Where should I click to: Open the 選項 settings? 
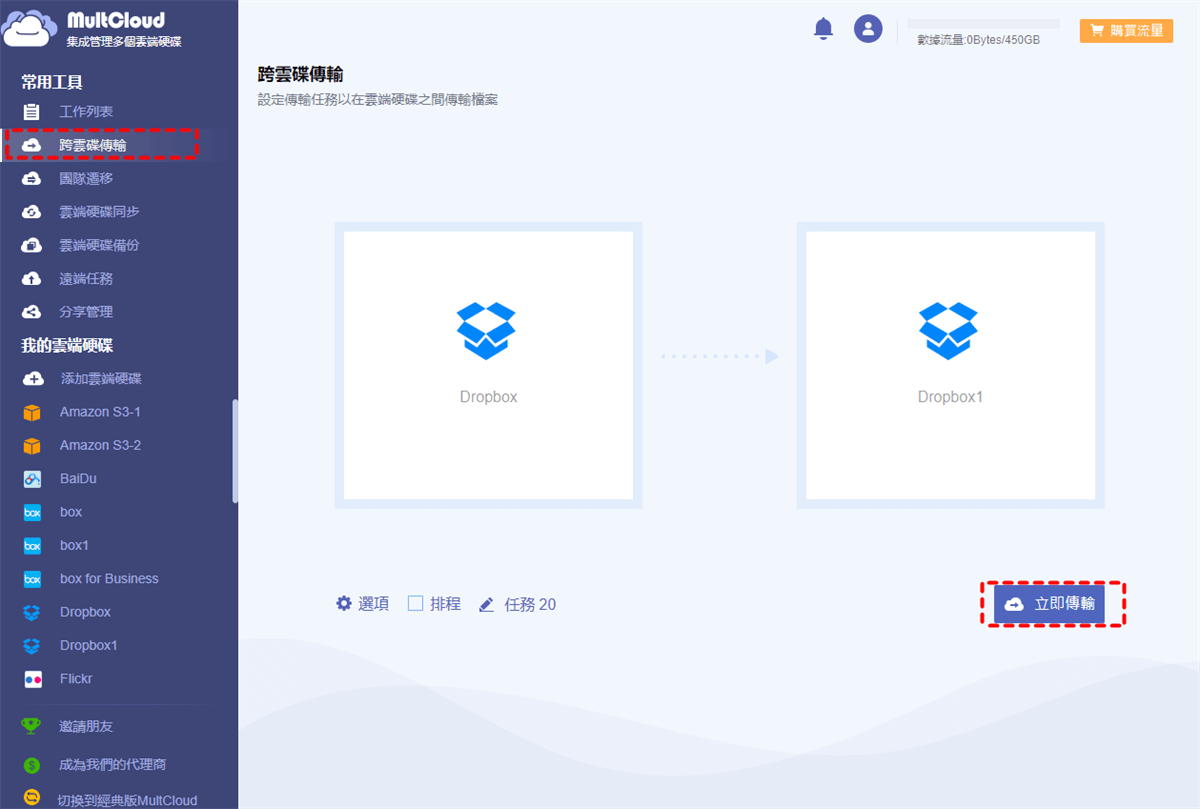coord(374,604)
